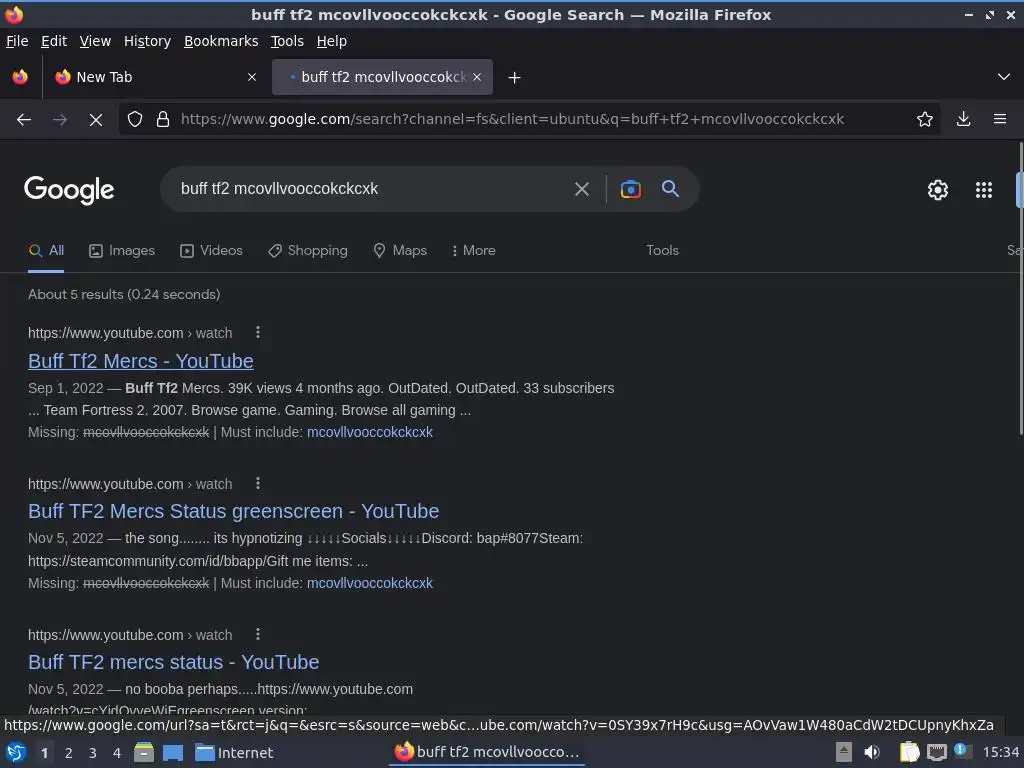The image size is (1024, 768).
Task: Open the Bookmarks menu
Action: [x=221, y=41]
